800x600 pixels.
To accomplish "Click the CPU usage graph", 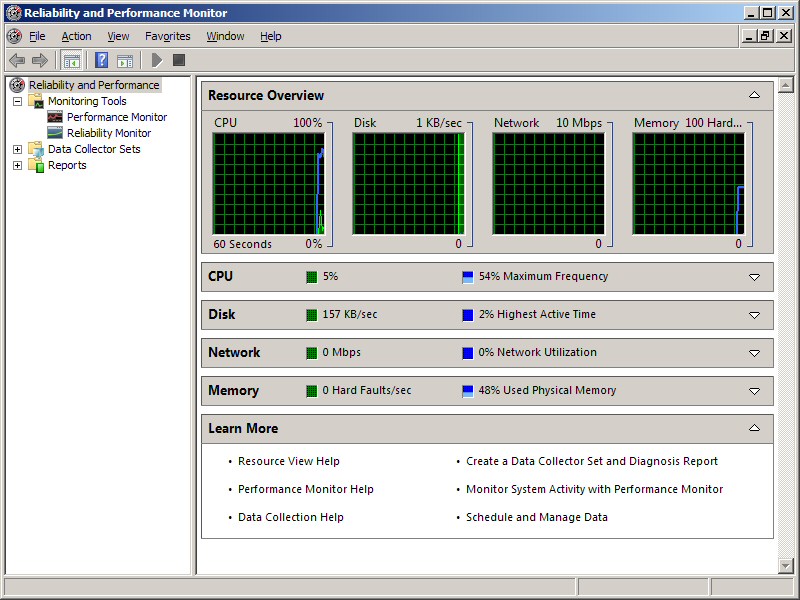I will coord(268,184).
